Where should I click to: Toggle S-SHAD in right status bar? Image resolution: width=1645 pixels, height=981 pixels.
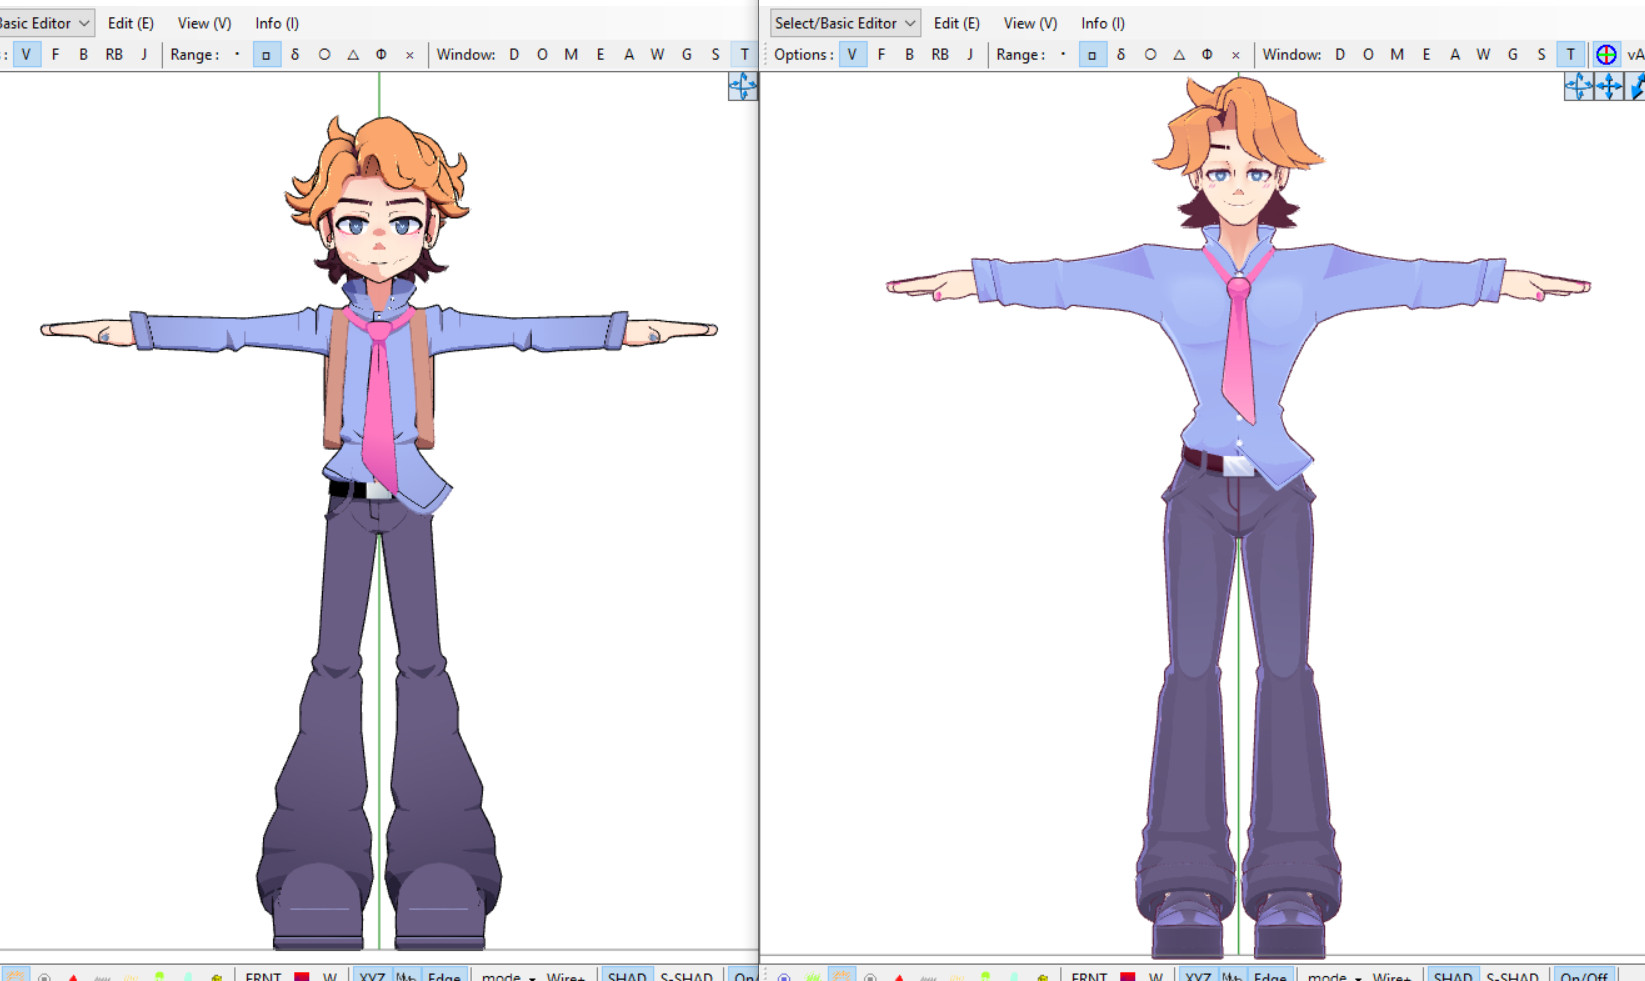tap(1512, 976)
